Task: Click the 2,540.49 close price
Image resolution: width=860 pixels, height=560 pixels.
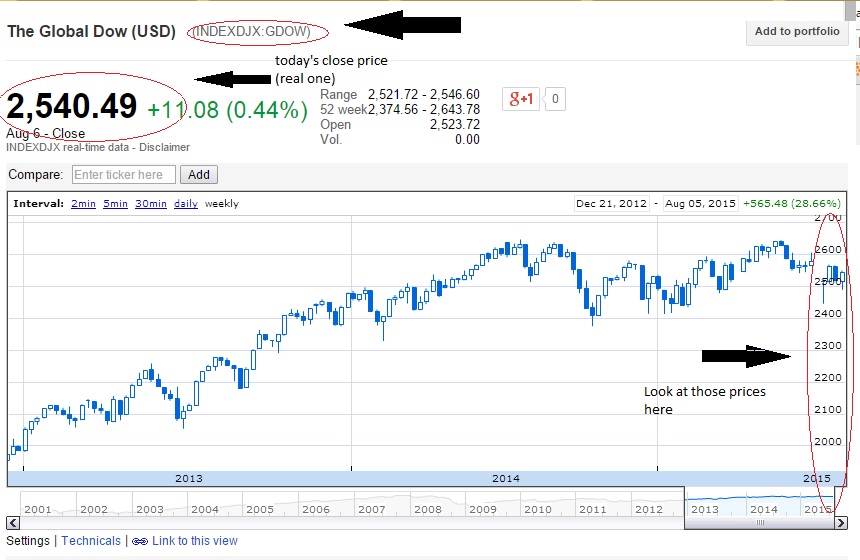Action: click(72, 106)
